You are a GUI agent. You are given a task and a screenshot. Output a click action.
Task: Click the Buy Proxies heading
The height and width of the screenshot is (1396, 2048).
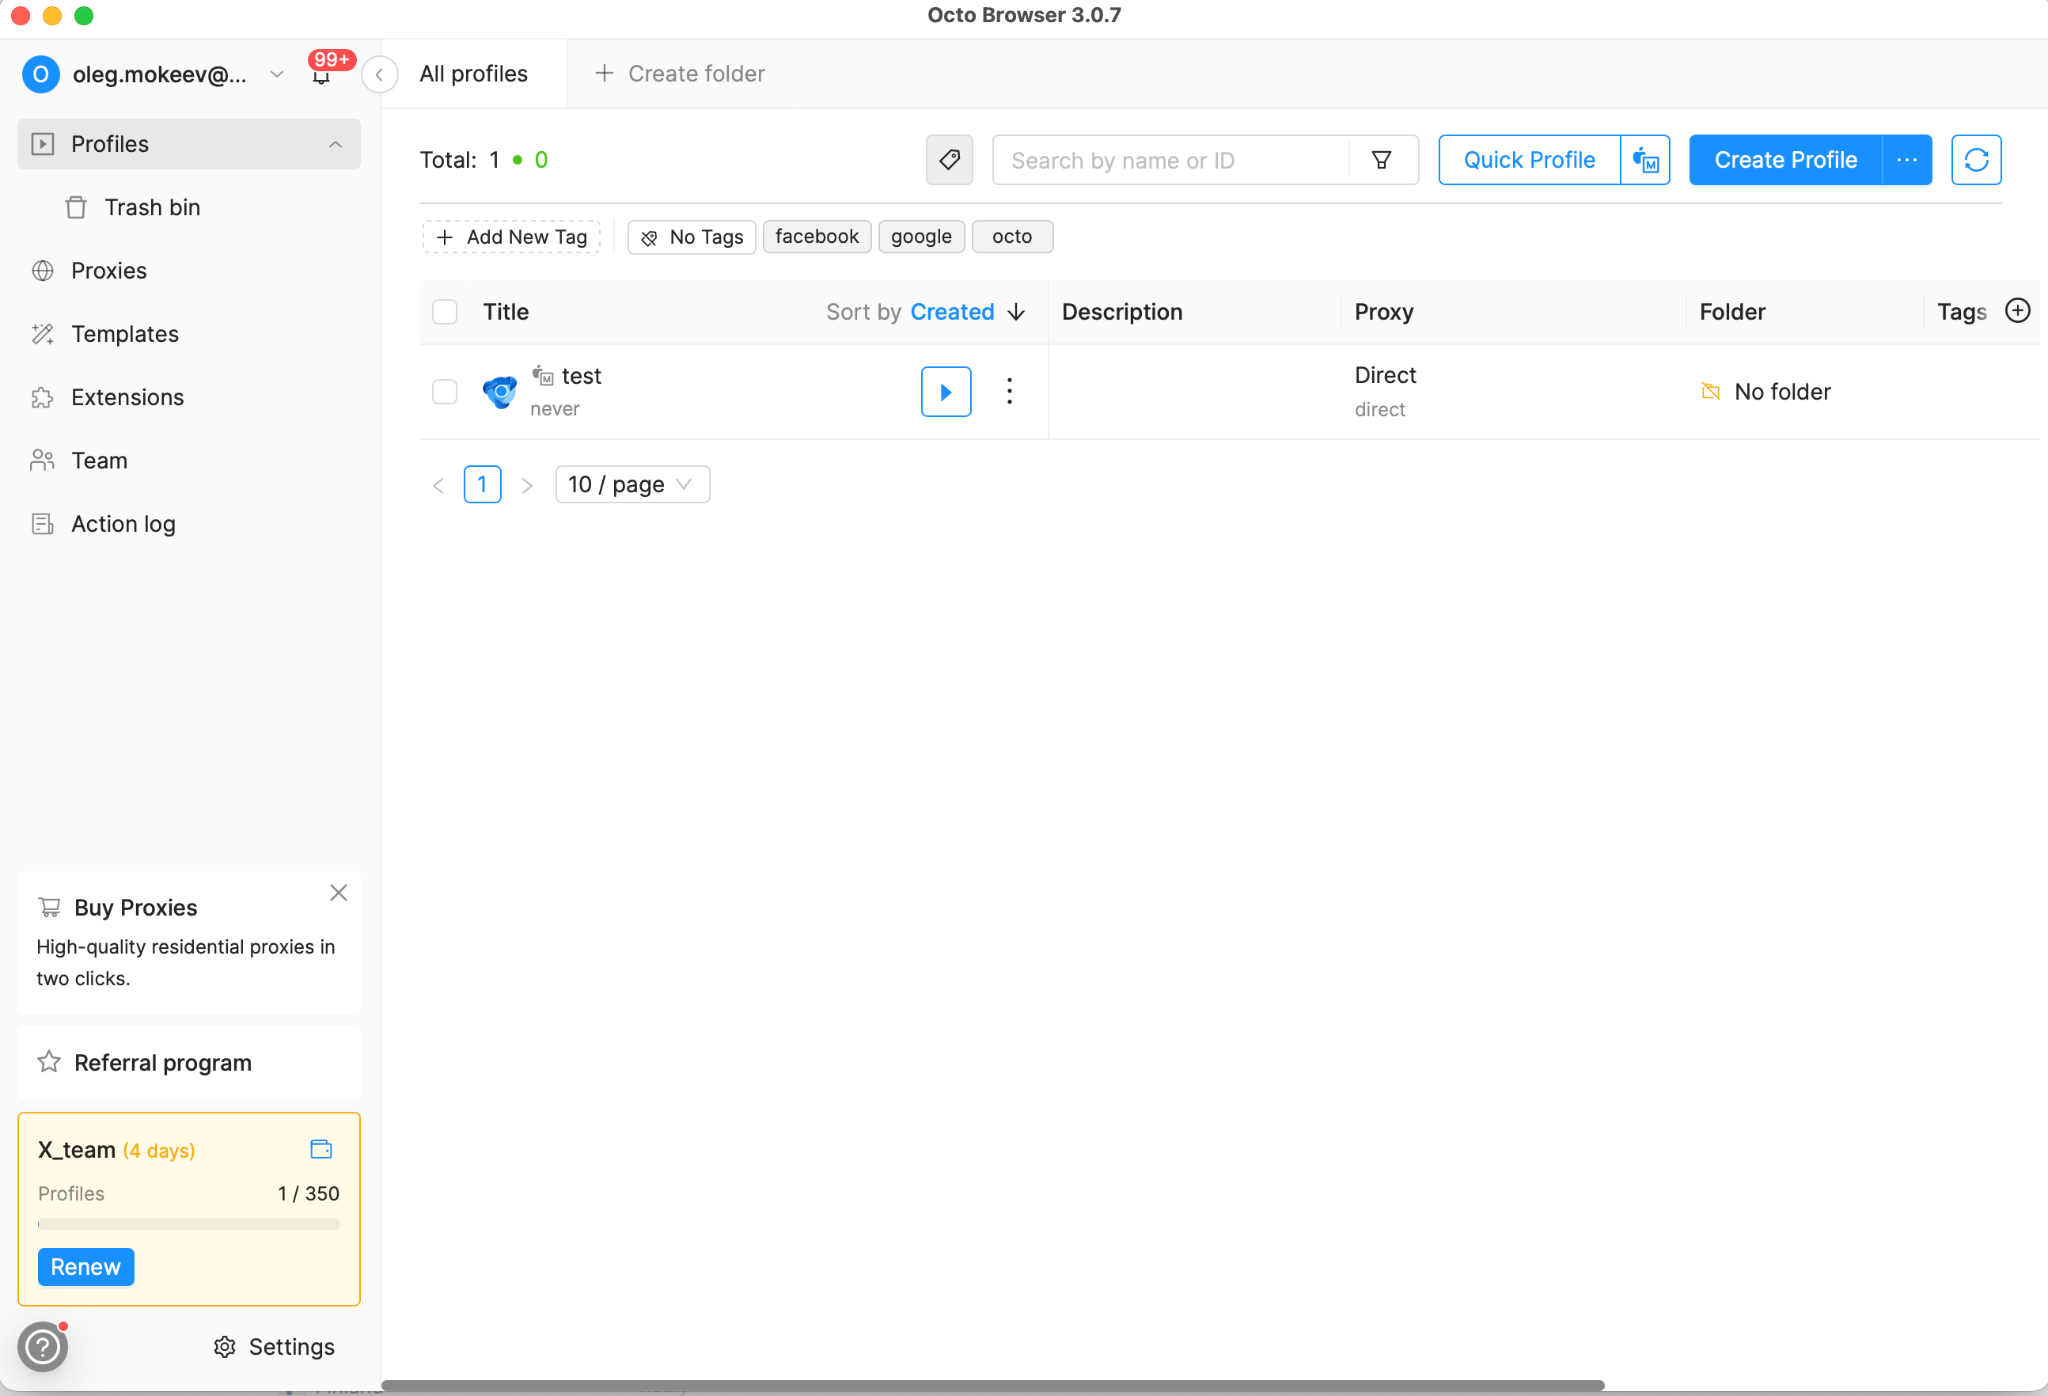coord(136,907)
